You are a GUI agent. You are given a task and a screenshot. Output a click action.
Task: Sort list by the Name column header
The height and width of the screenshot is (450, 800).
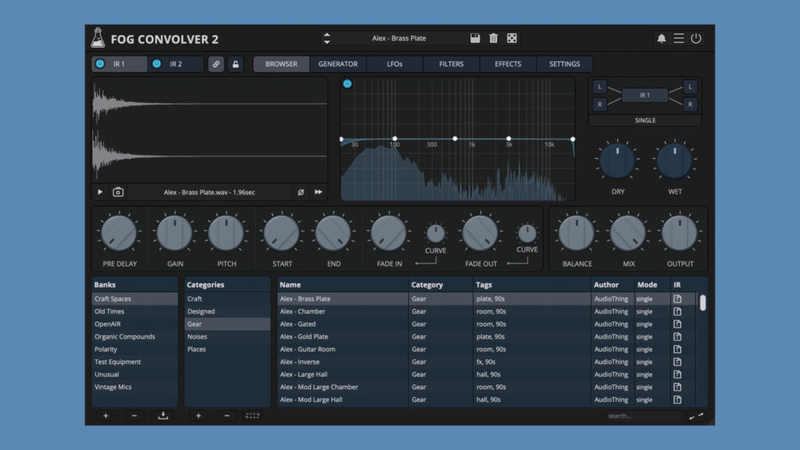(x=343, y=285)
